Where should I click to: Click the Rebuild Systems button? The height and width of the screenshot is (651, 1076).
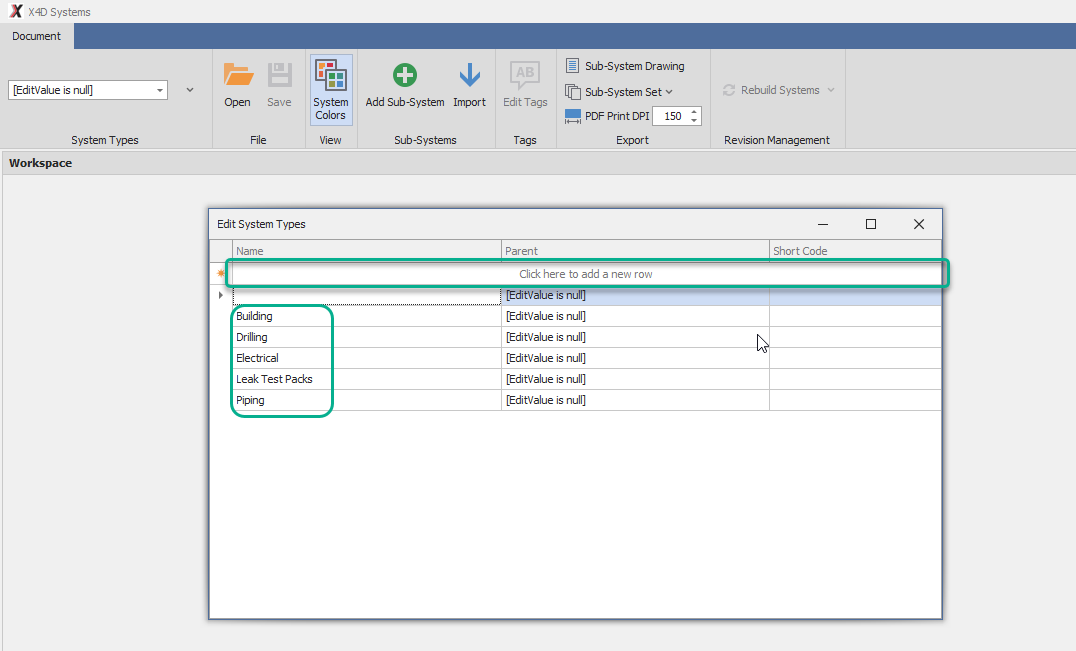click(779, 90)
